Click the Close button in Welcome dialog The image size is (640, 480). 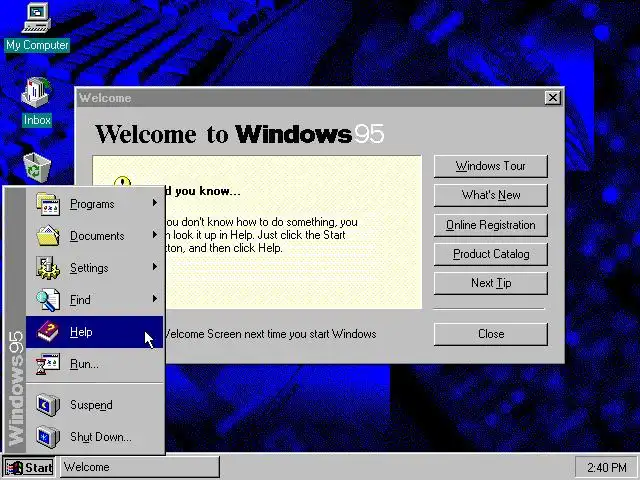[x=491, y=334]
